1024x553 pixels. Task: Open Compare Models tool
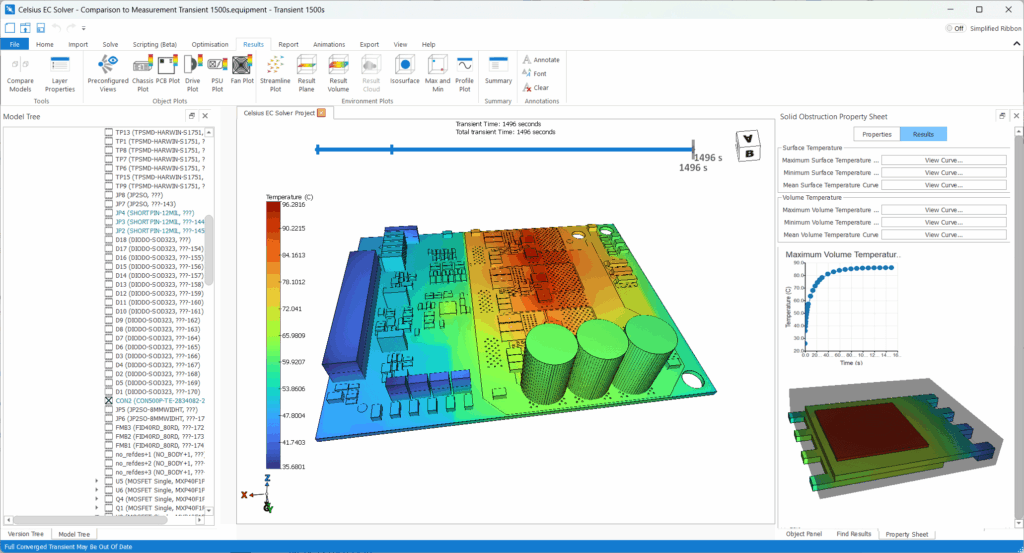[x=20, y=74]
